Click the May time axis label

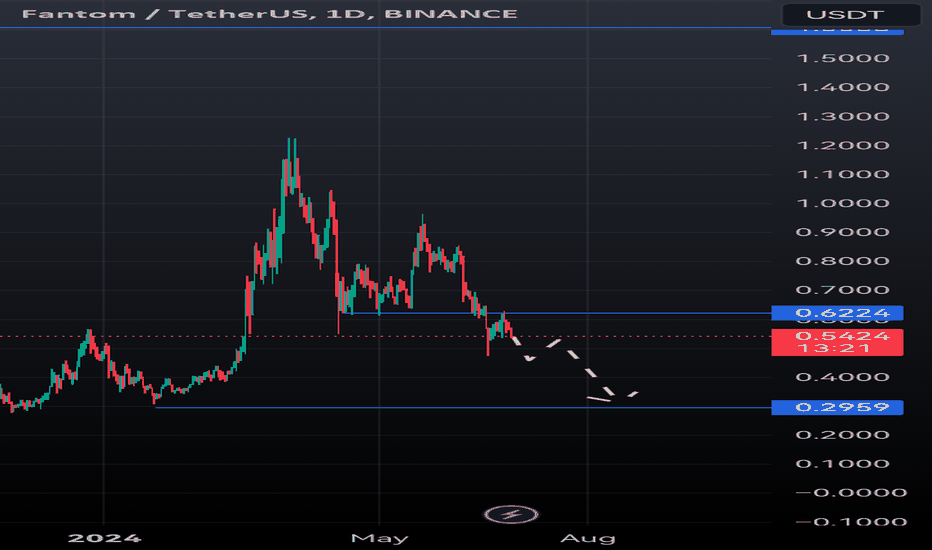click(x=380, y=539)
